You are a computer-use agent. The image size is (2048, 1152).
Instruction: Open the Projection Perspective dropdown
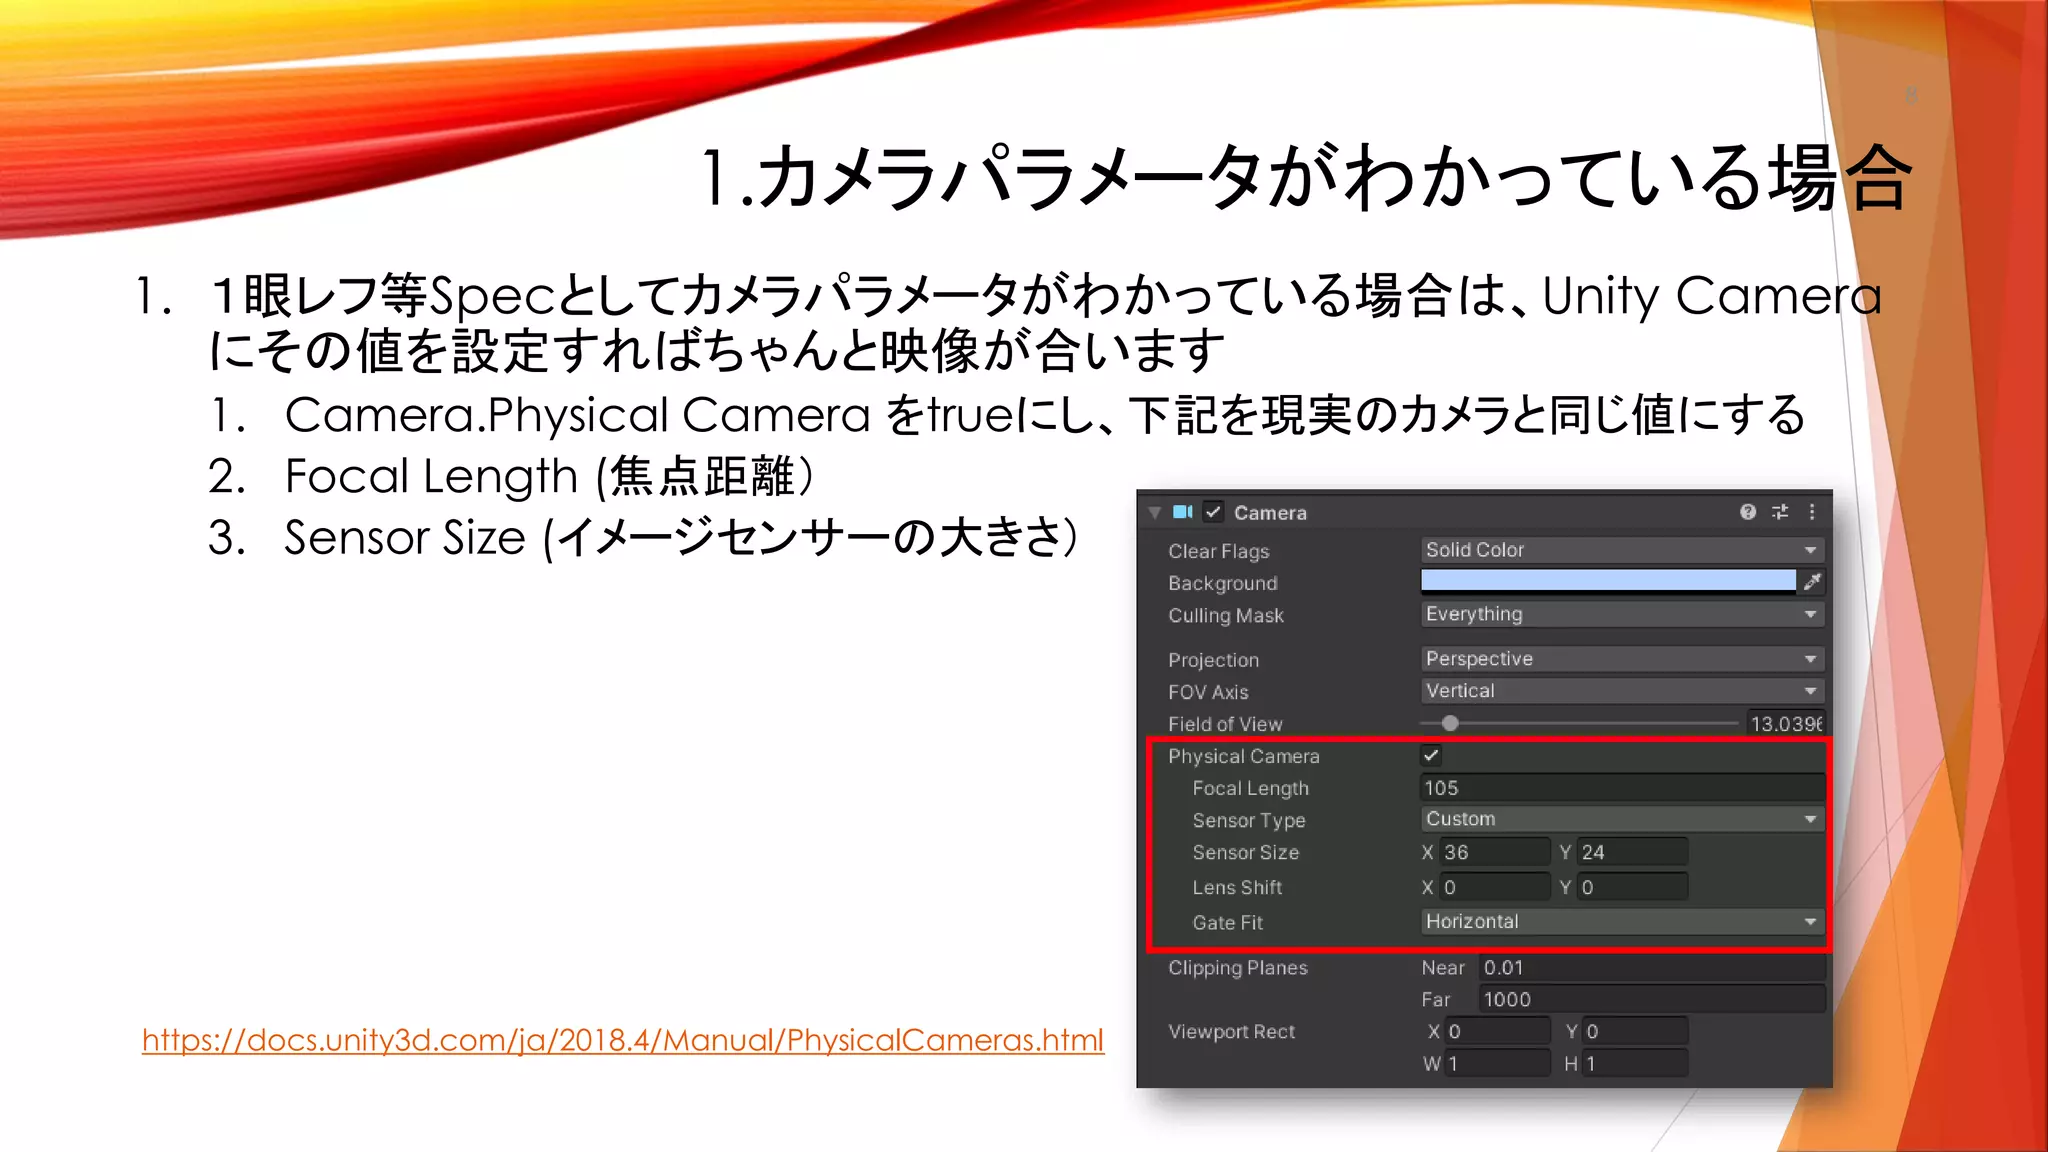(1622, 659)
